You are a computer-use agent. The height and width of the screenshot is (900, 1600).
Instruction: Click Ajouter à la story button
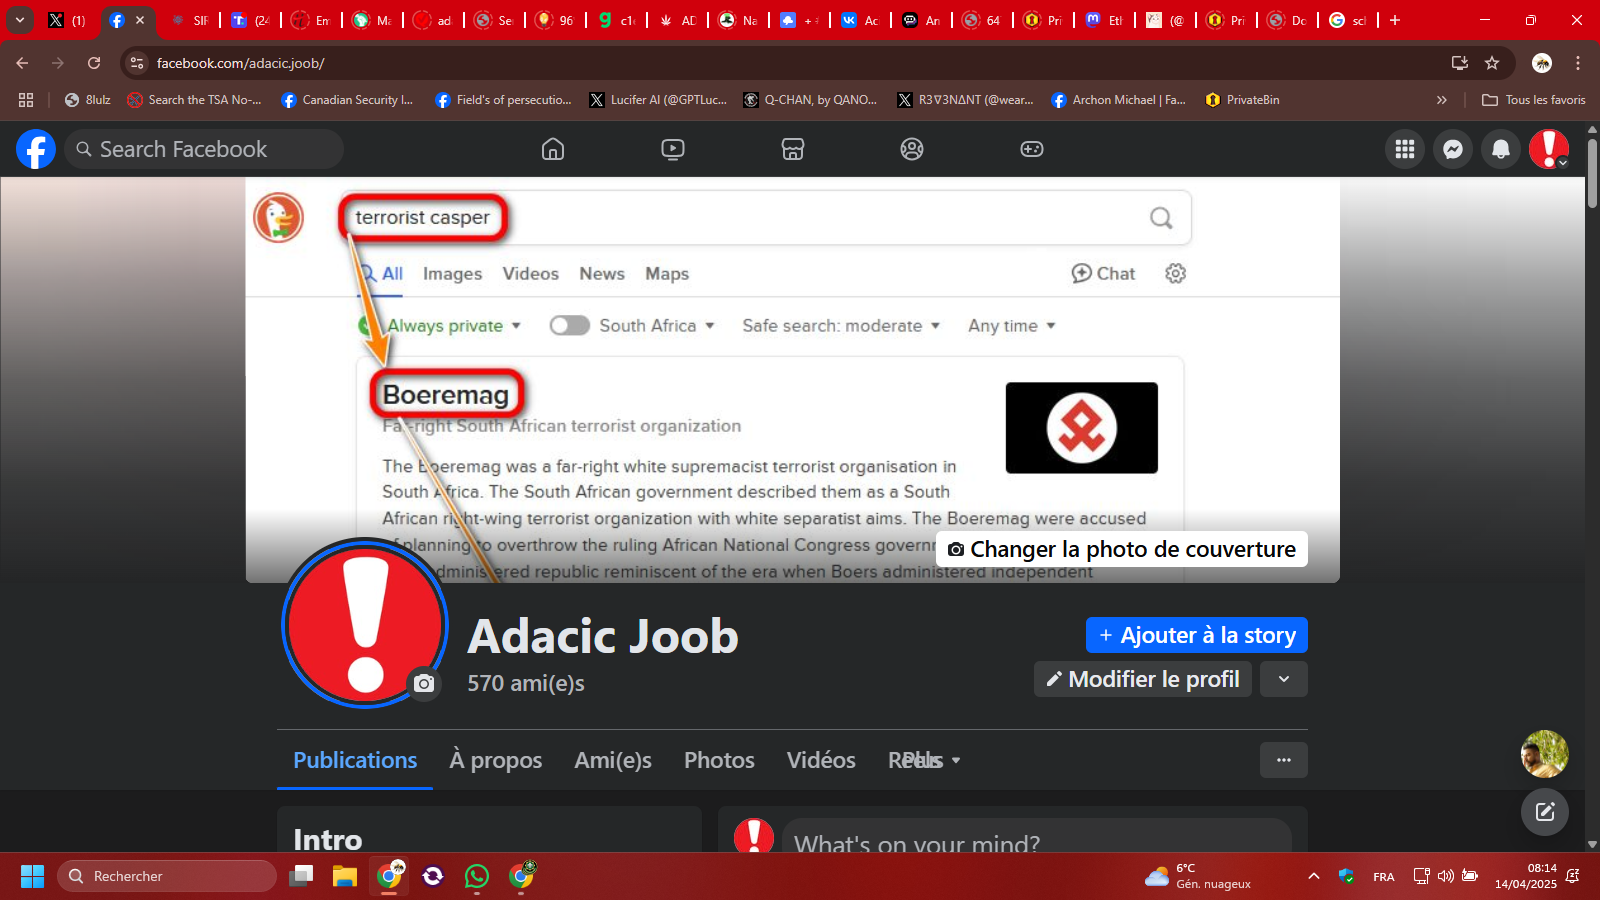click(x=1197, y=635)
